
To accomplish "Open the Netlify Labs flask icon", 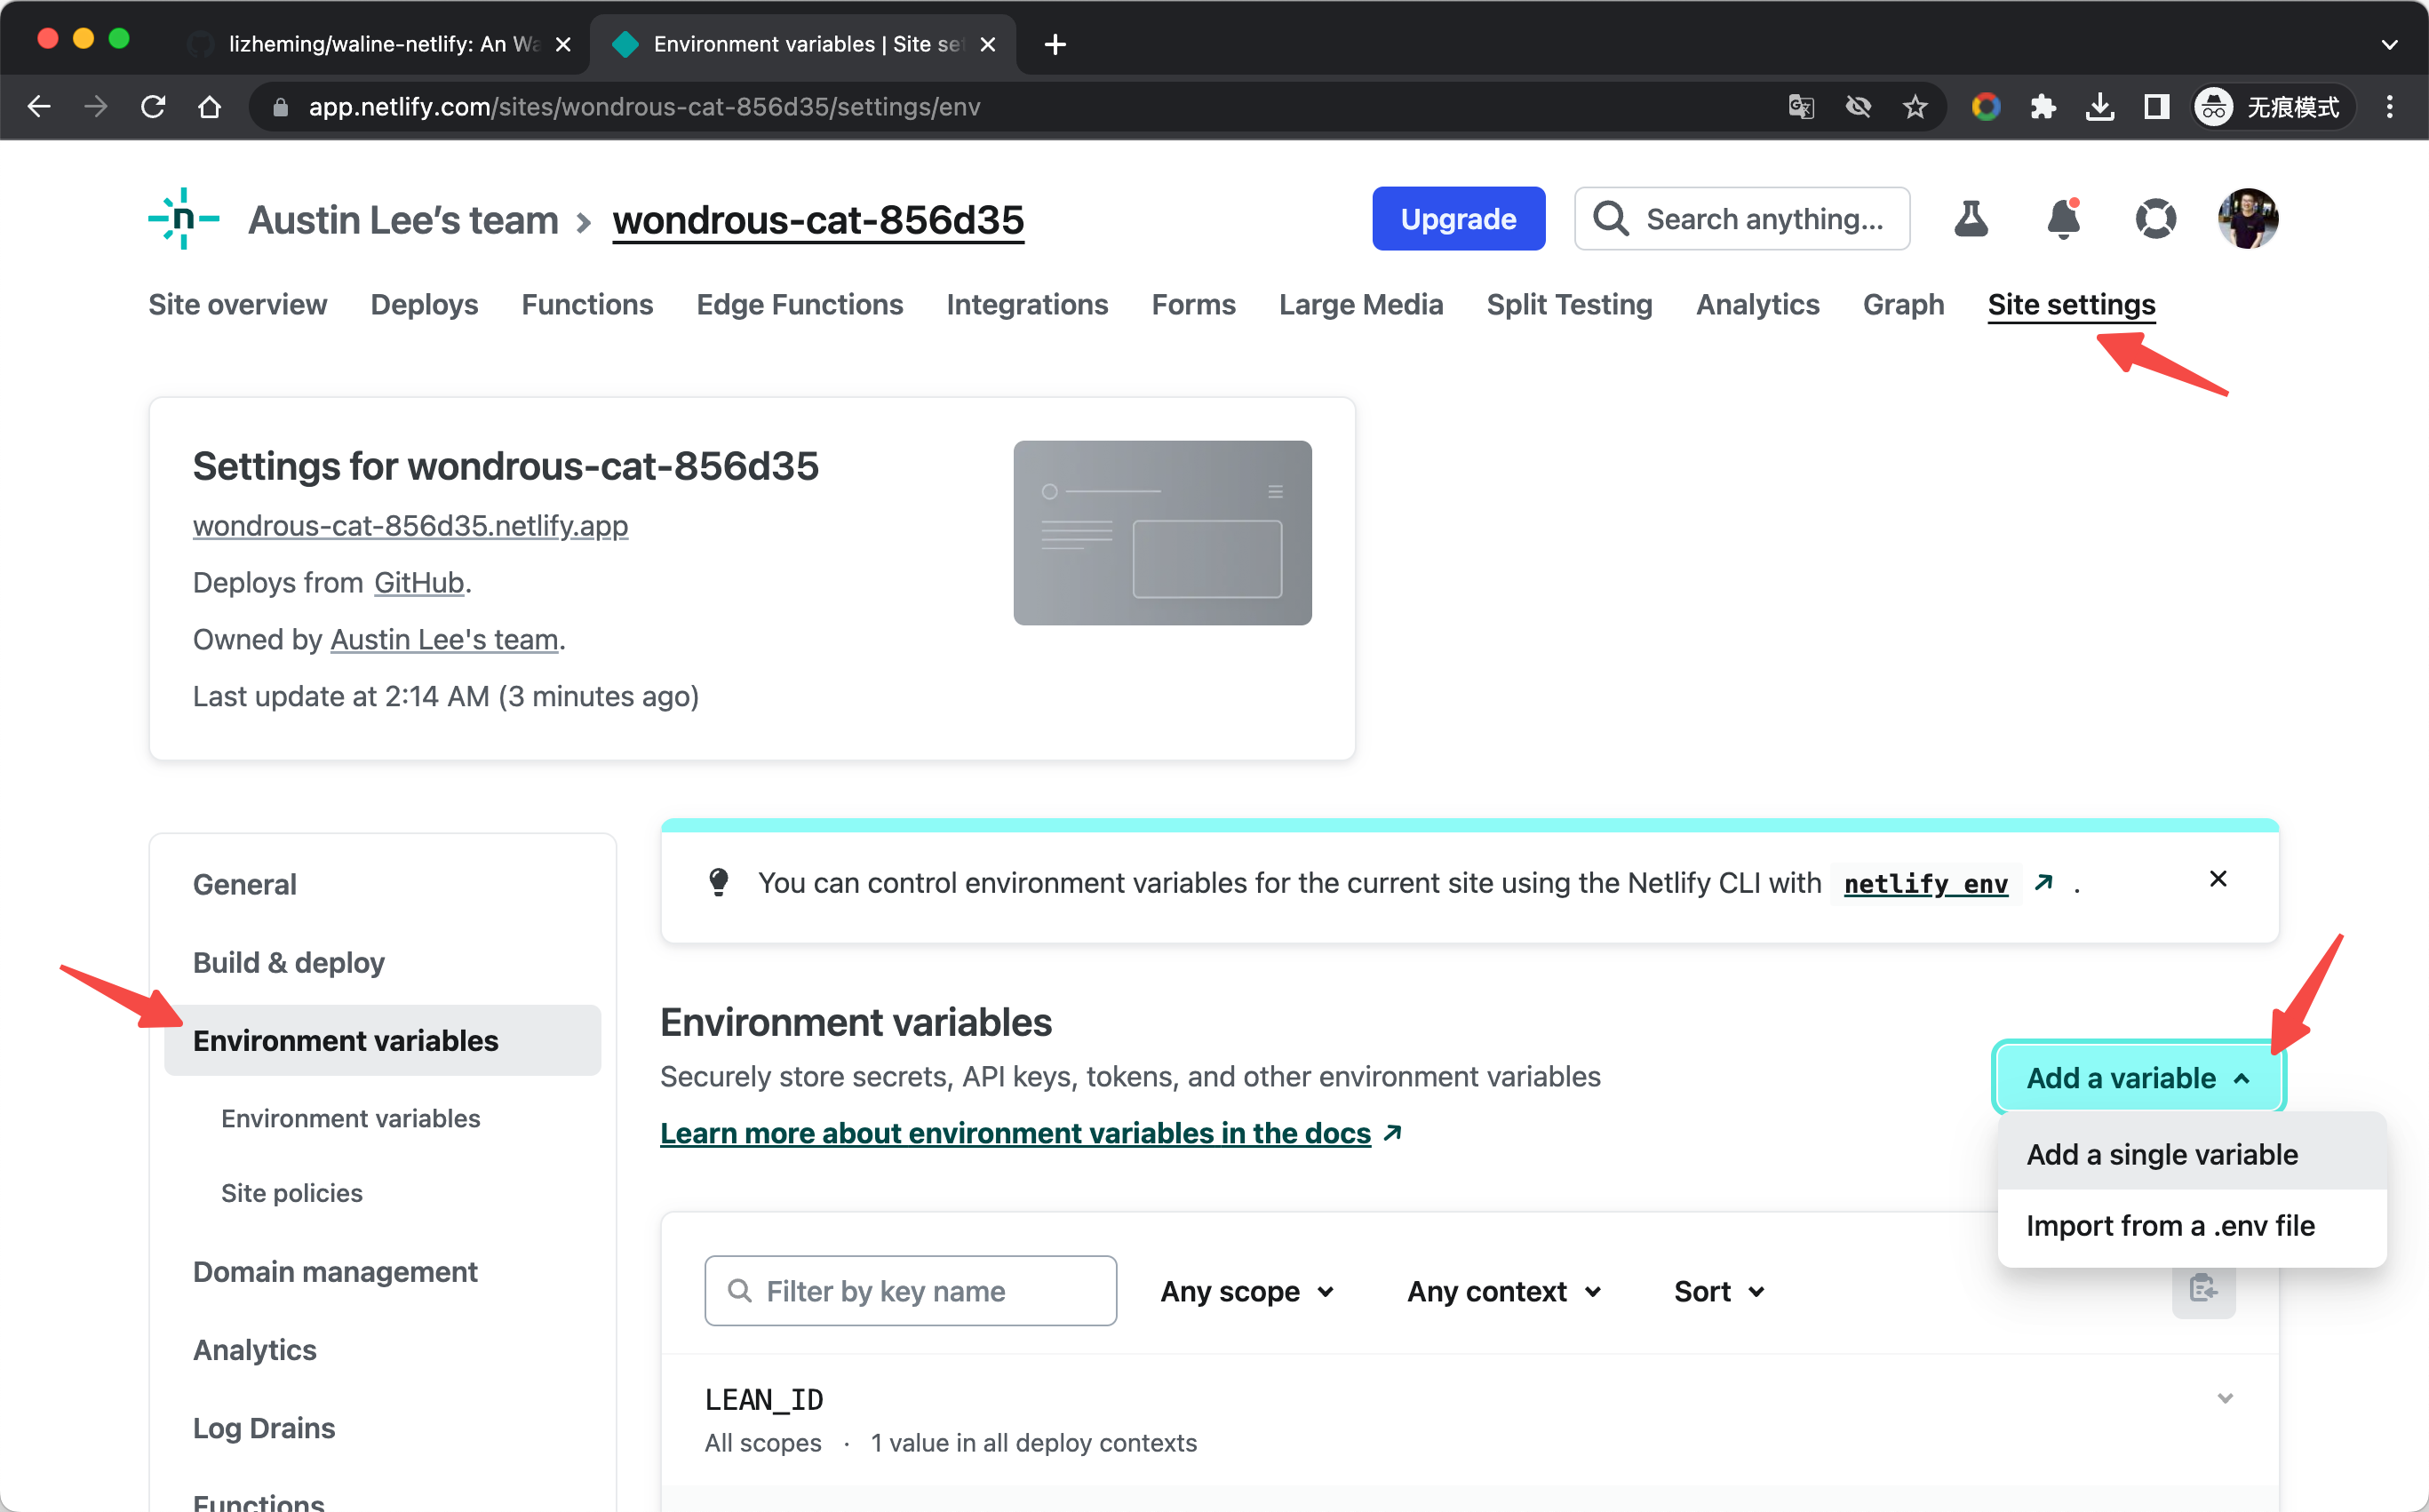I will click(1971, 219).
